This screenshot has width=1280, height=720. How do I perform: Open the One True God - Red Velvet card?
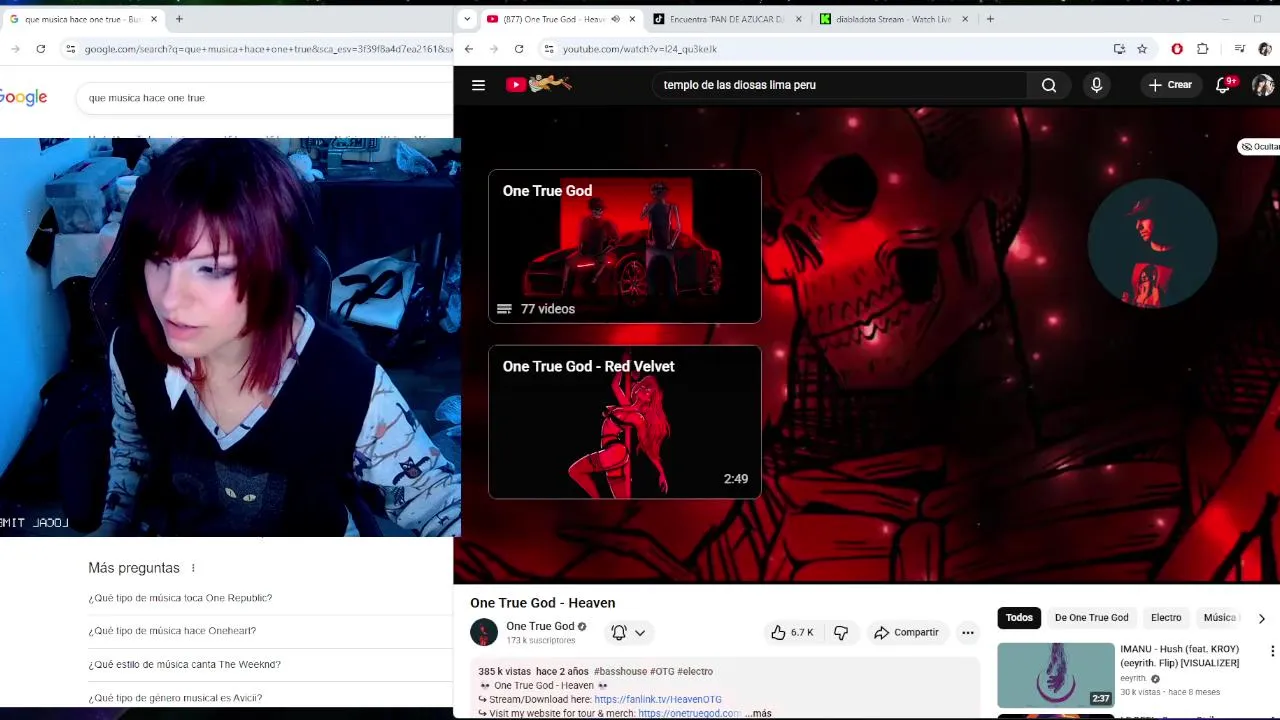tap(625, 422)
